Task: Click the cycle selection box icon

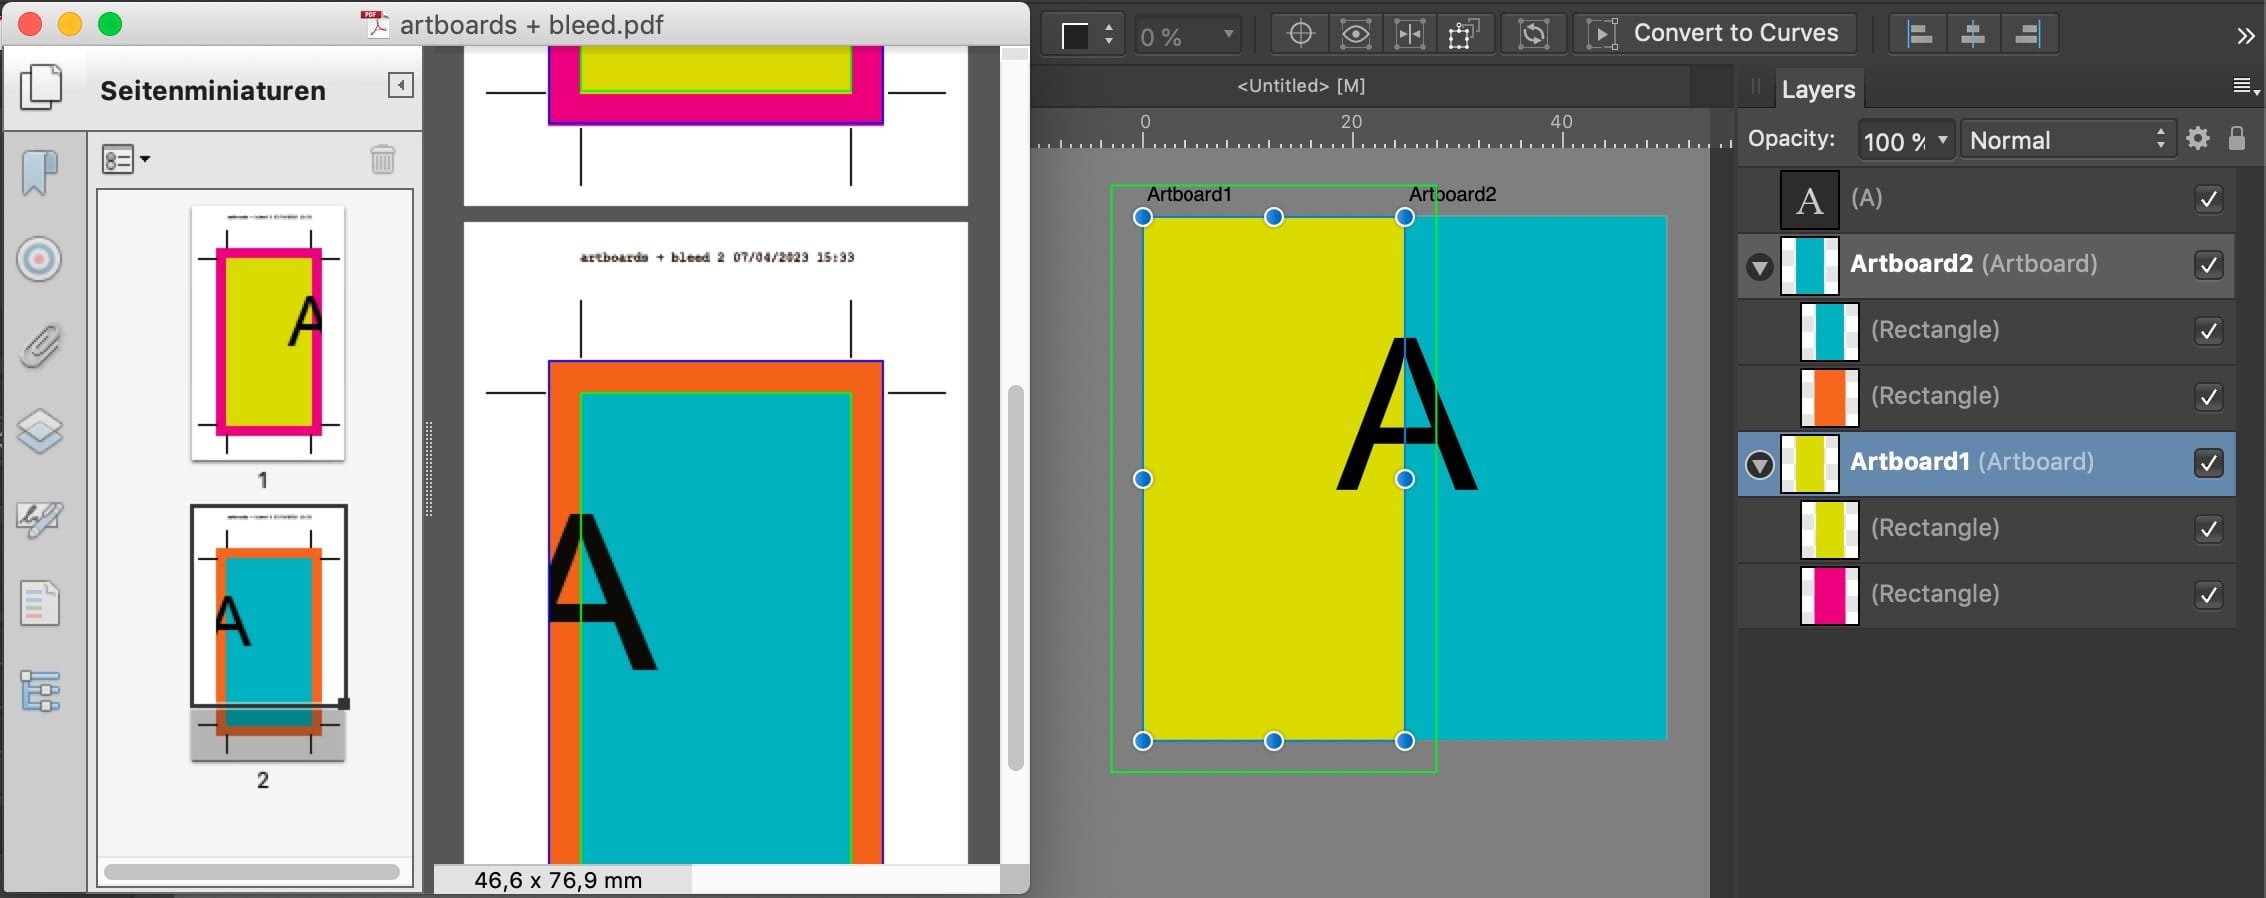Action: tap(1533, 34)
